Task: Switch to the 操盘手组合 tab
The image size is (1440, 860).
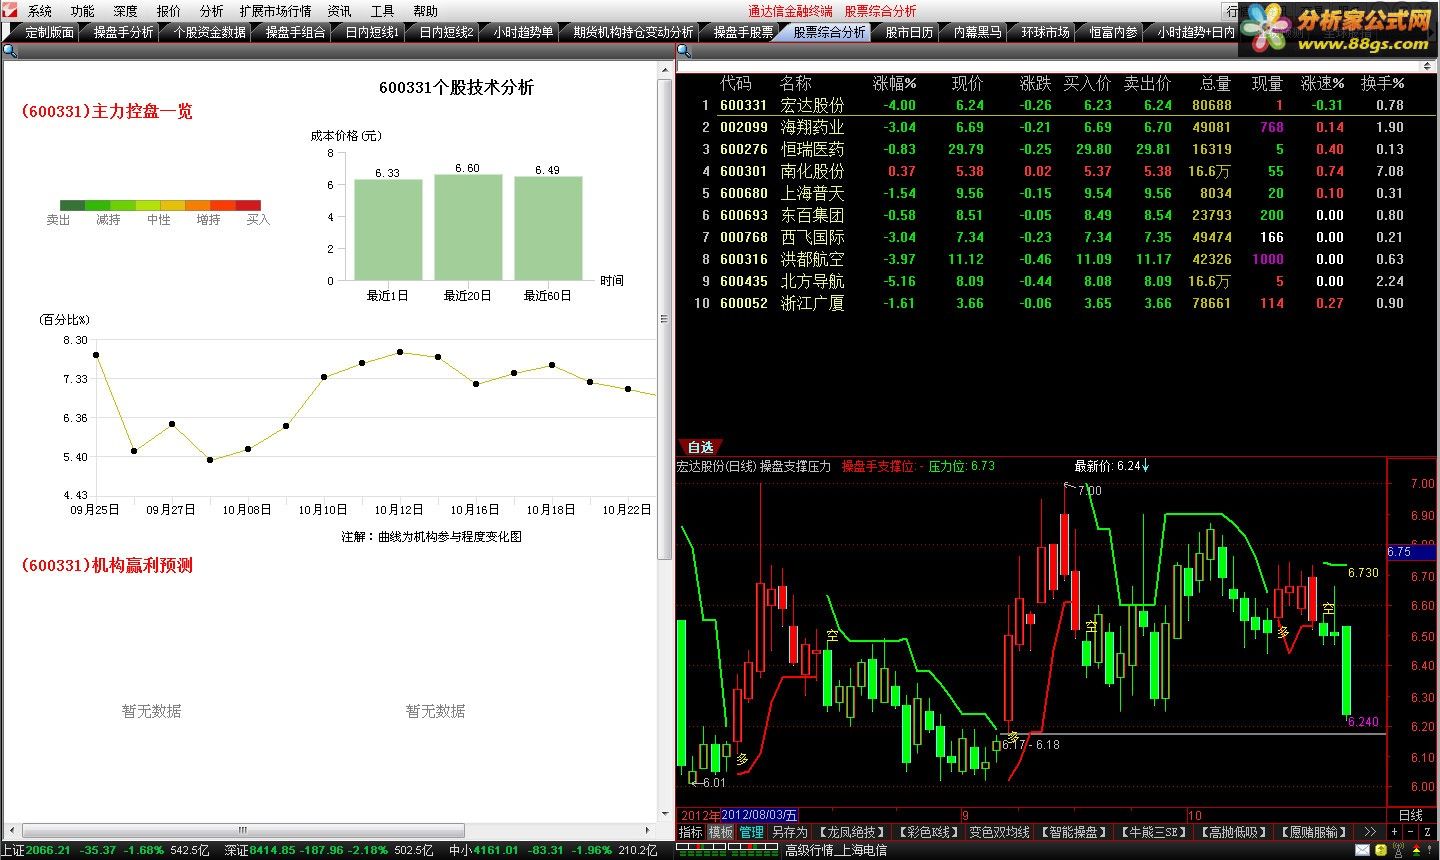Action: tap(295, 32)
